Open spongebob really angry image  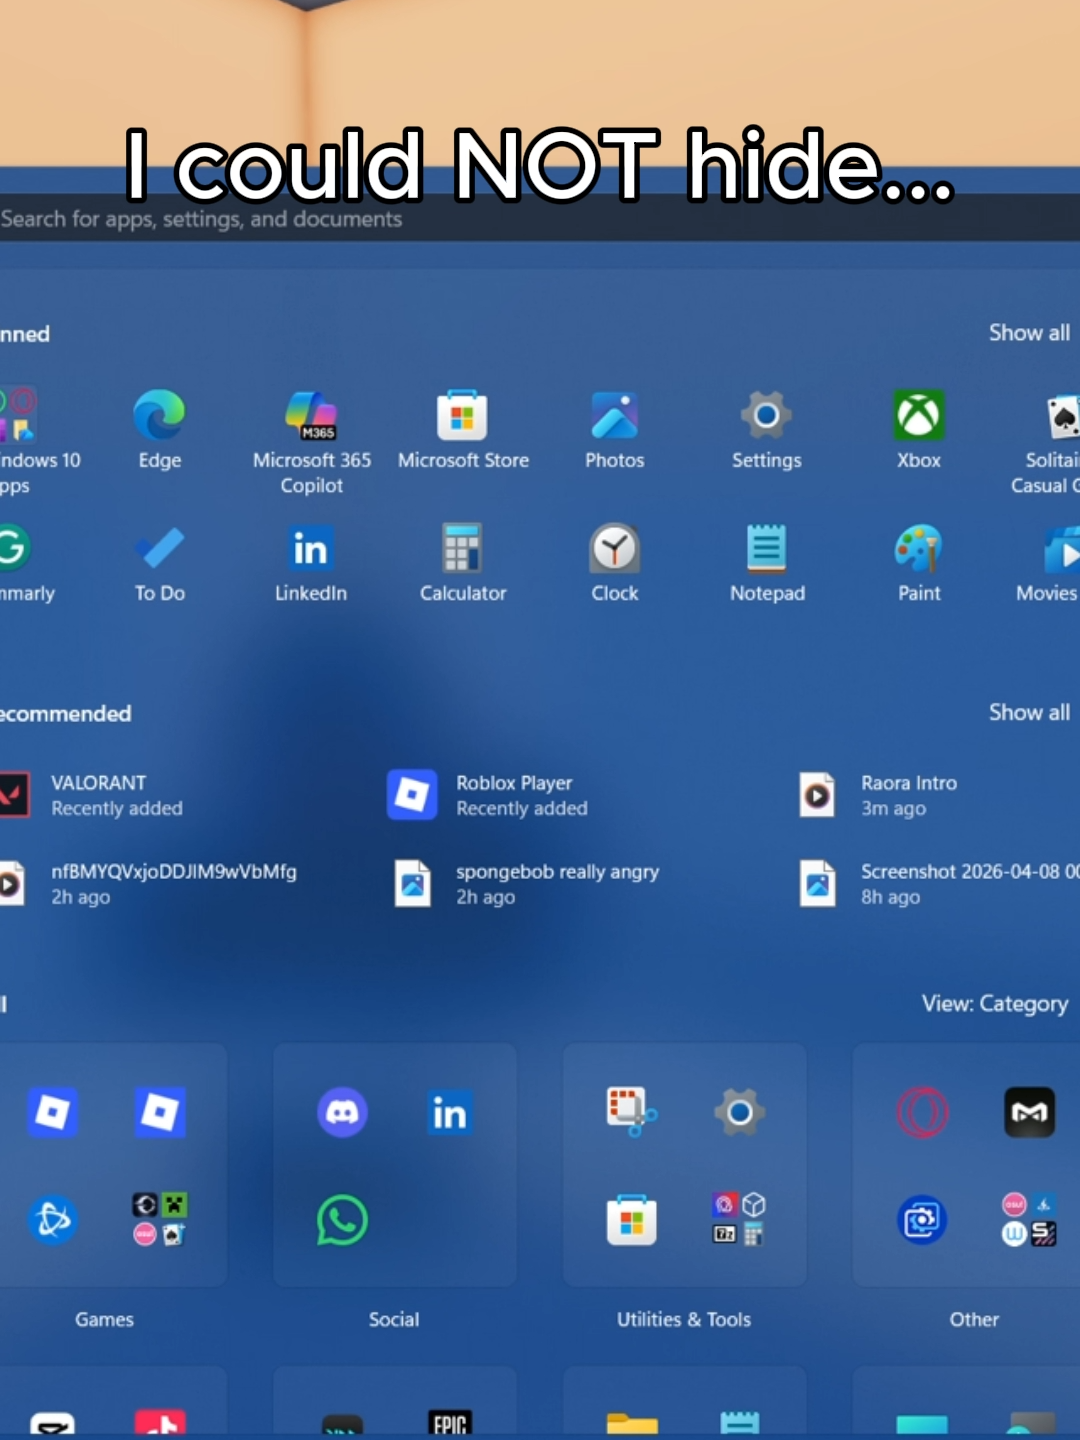[x=526, y=884]
